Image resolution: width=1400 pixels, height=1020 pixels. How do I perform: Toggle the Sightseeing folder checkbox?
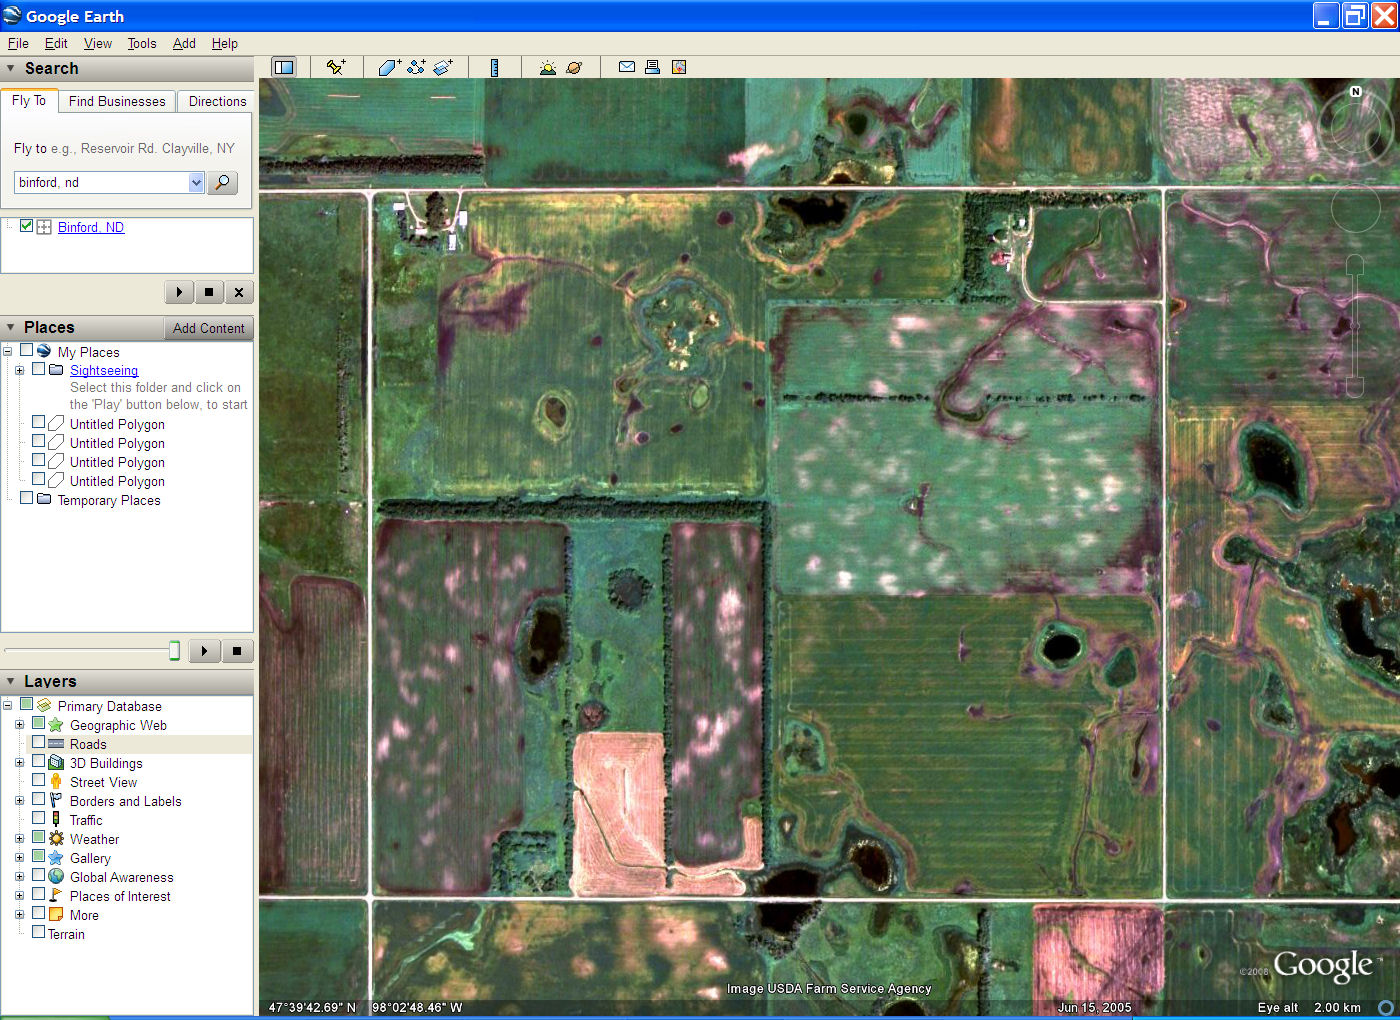pyautogui.click(x=38, y=369)
